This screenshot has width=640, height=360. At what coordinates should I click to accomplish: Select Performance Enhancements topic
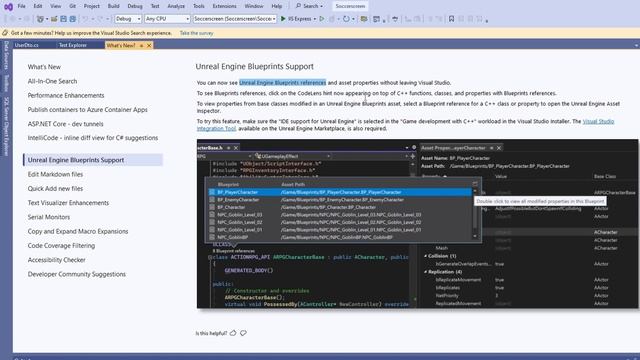click(x=66, y=96)
